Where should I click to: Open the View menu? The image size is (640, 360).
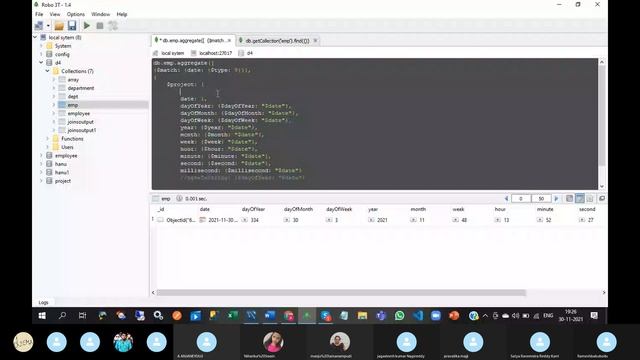(55, 14)
